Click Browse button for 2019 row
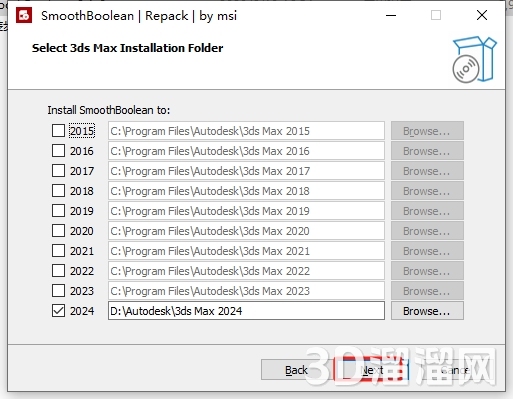The width and height of the screenshot is (513, 399). [427, 211]
